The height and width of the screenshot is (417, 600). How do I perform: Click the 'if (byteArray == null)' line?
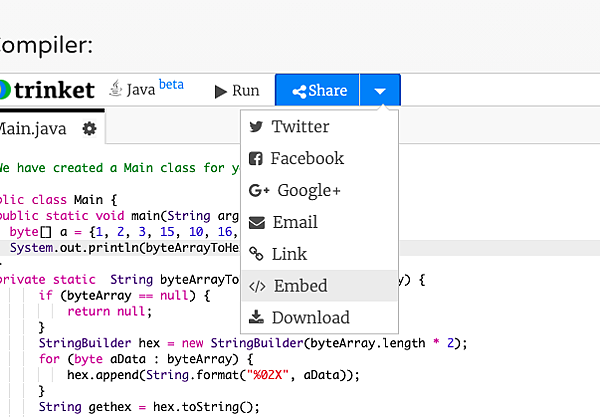tap(124, 295)
